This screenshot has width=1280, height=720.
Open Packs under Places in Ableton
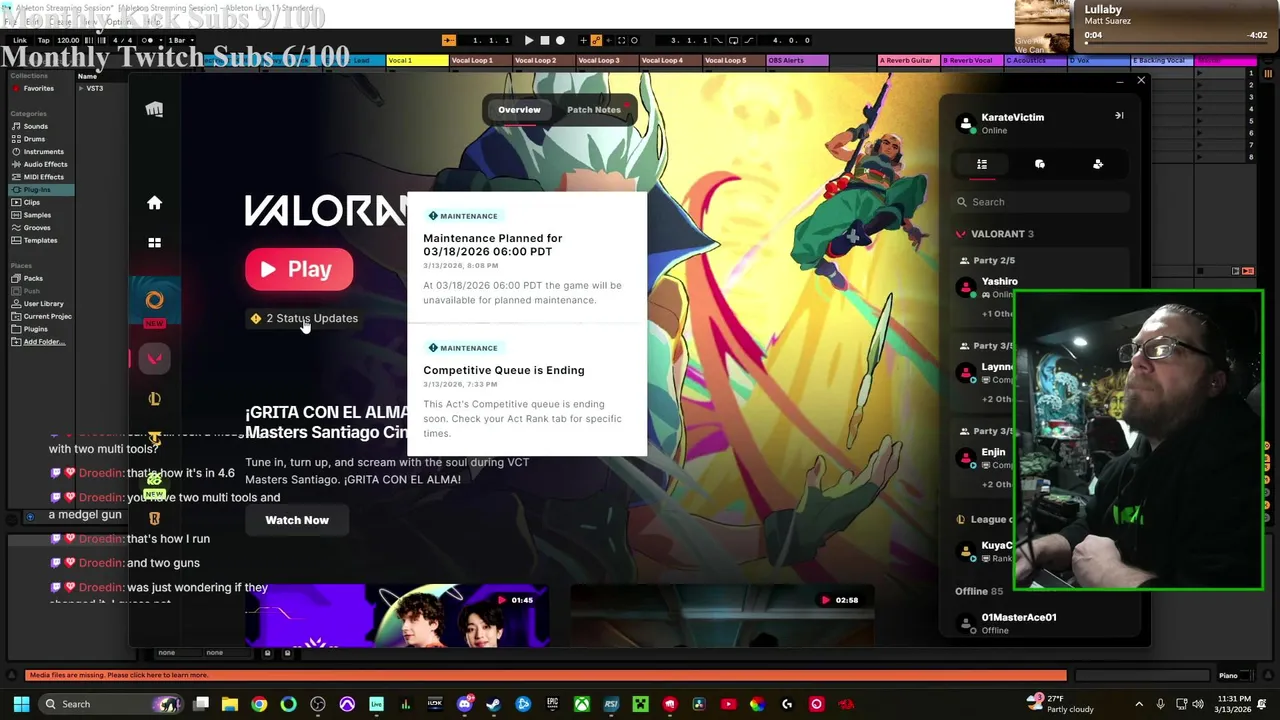coord(33,278)
